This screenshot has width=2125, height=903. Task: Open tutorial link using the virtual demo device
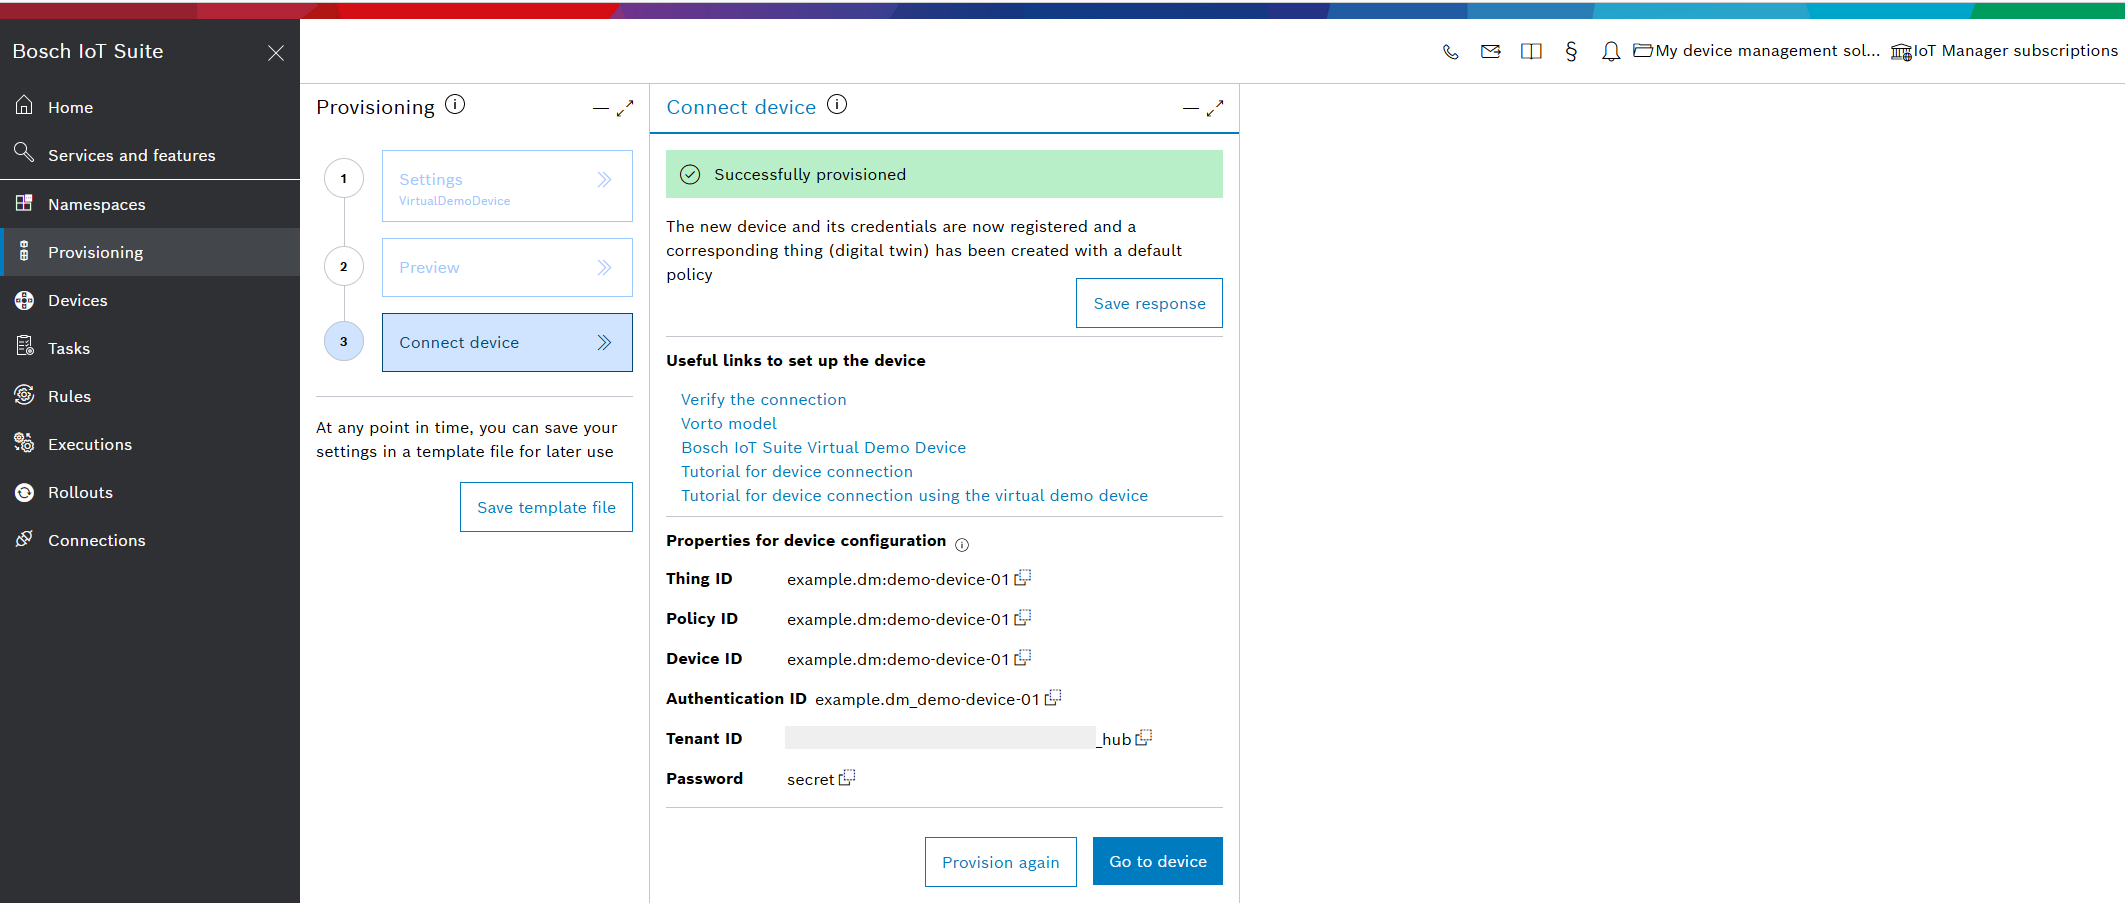914,495
